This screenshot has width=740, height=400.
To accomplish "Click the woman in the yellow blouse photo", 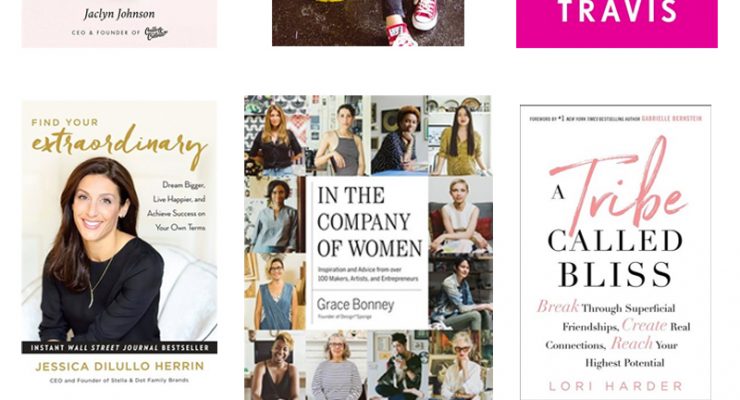I will pyautogui.click(x=460, y=135).
